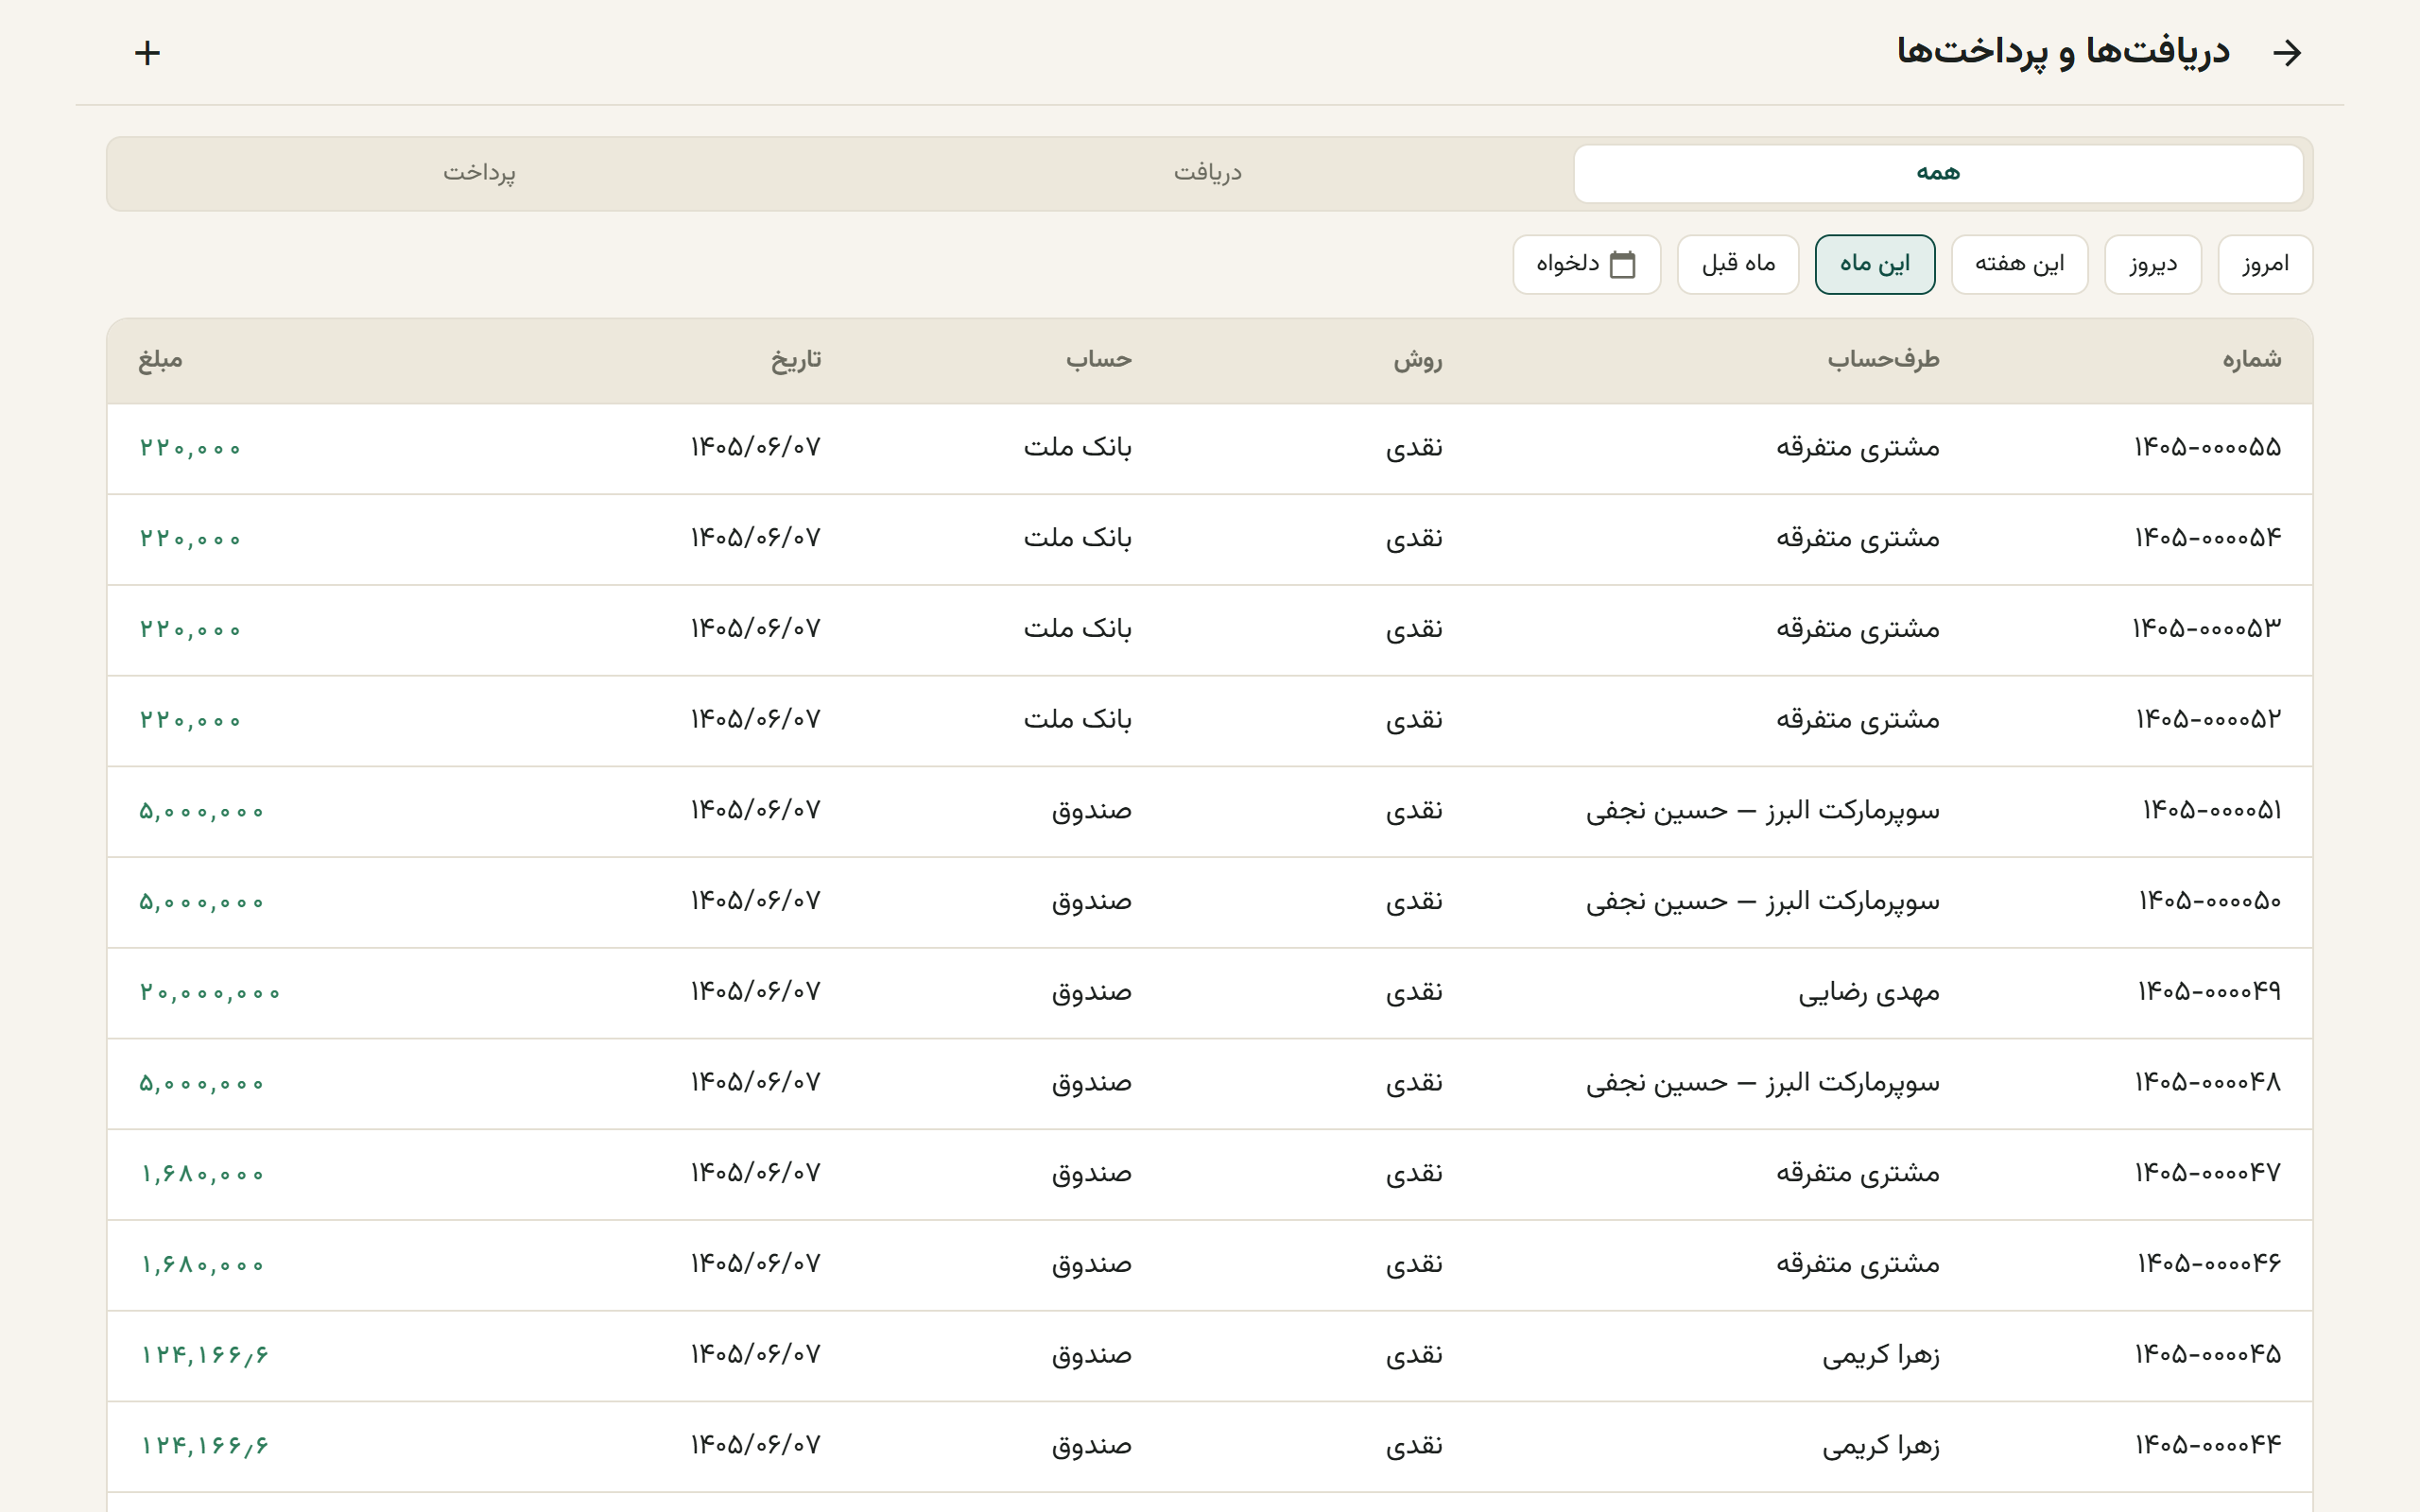Click مشتری متفرقه in row ۱۴۰۵-۰۰۰۰۵۵
Screen dimensions: 2420x1512
point(1858,448)
